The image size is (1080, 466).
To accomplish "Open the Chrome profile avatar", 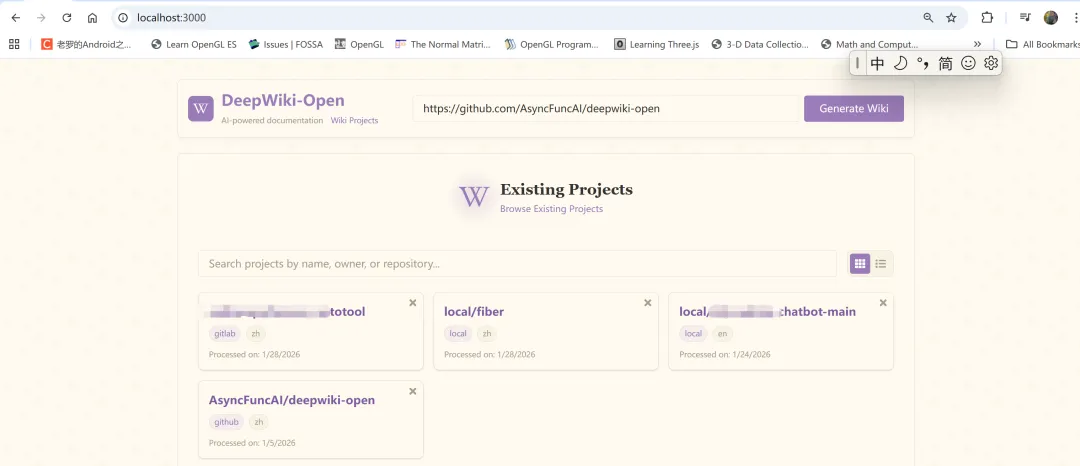I will click(x=1050, y=18).
